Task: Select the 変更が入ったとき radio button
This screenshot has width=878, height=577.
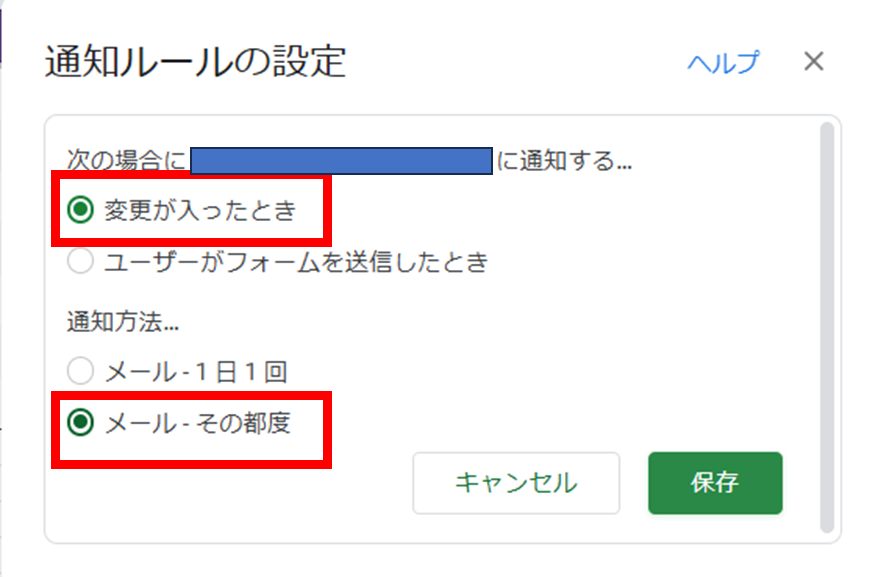Action: (x=78, y=210)
